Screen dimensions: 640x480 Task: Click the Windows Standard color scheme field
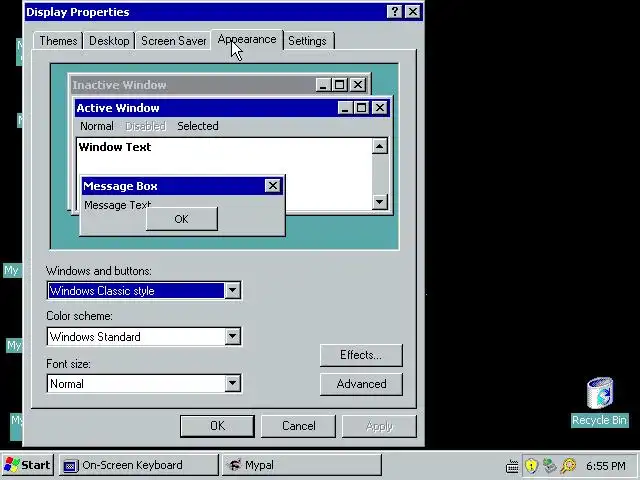coord(144,336)
